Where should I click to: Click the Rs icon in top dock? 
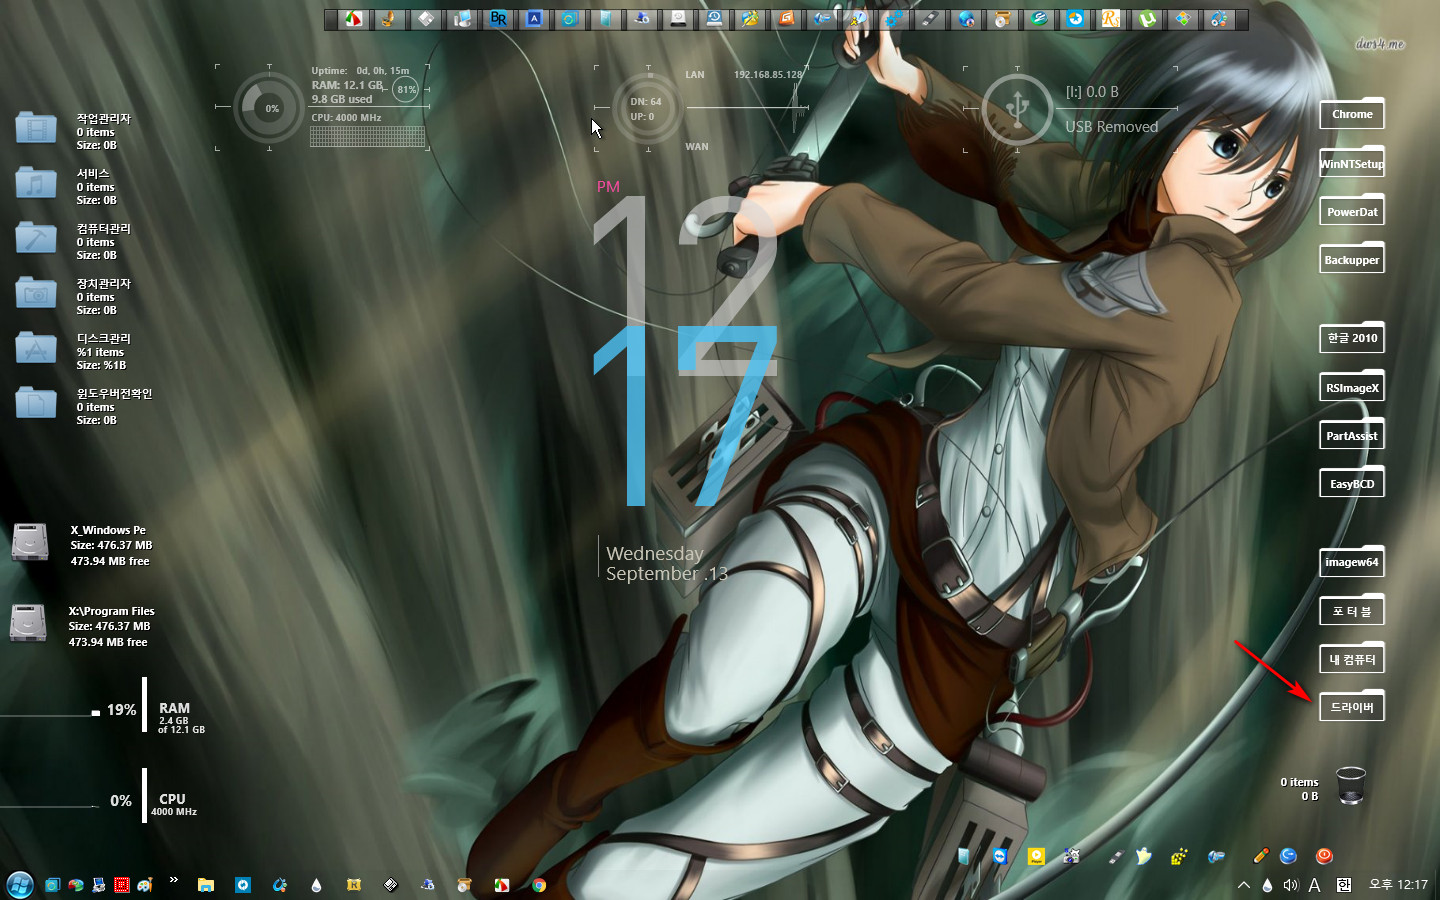(1111, 18)
